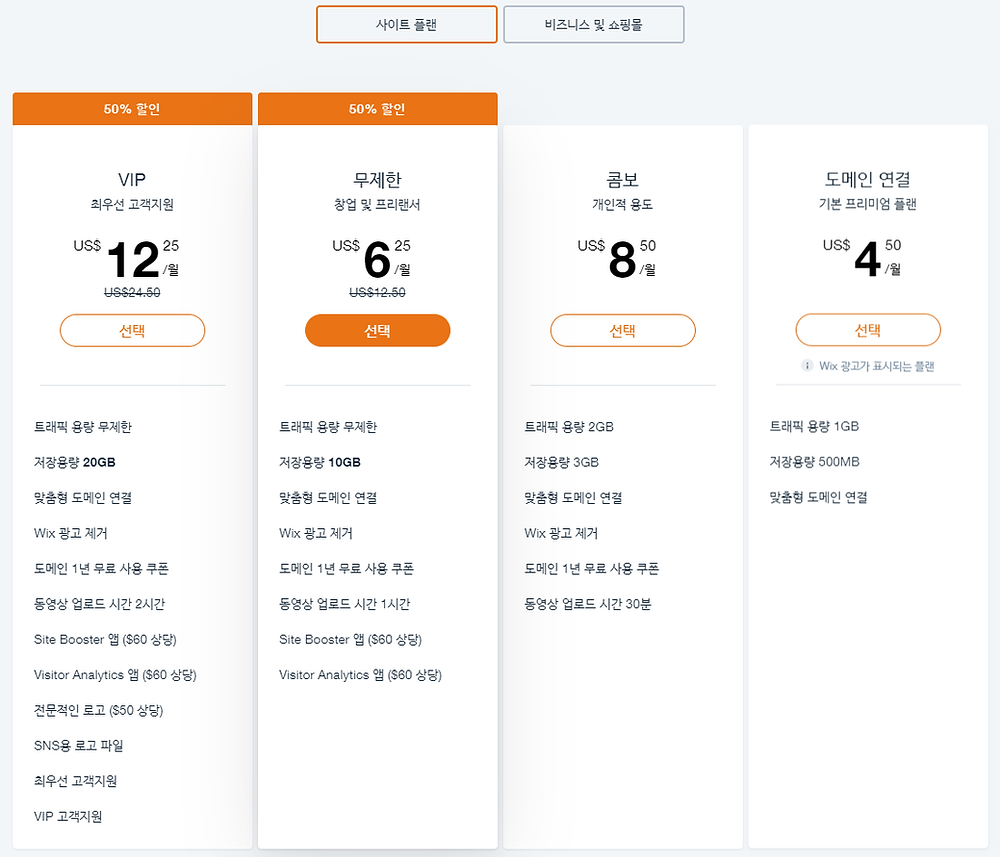Click the VIP plan title

click(x=132, y=180)
